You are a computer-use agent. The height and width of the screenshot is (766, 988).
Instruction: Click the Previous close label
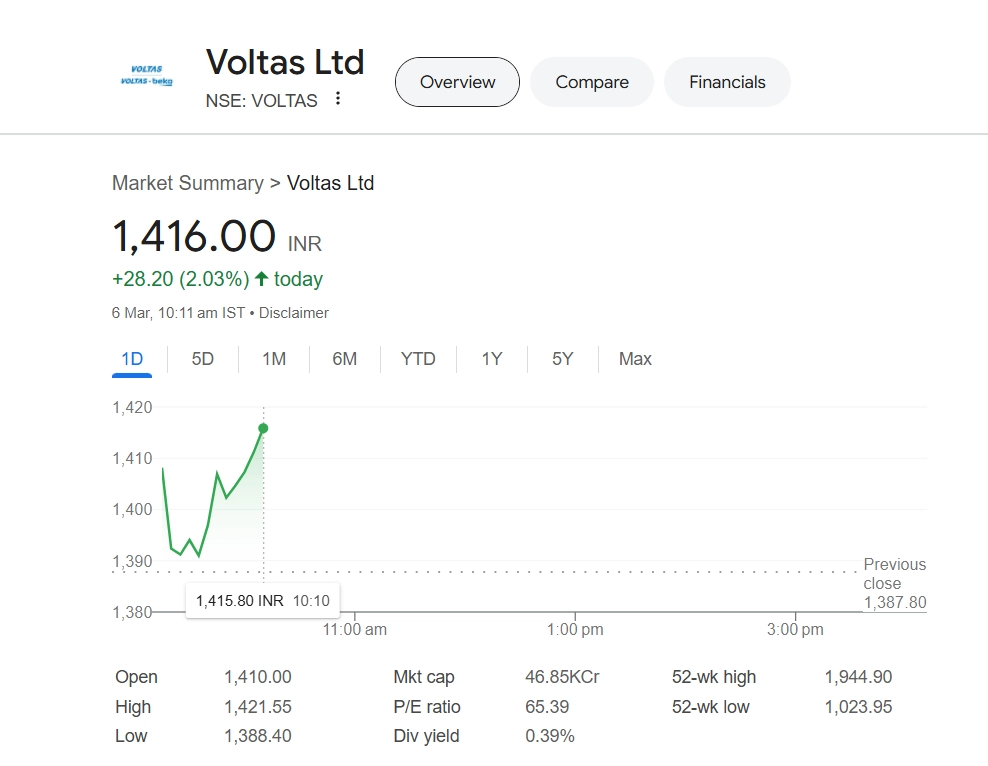894,574
